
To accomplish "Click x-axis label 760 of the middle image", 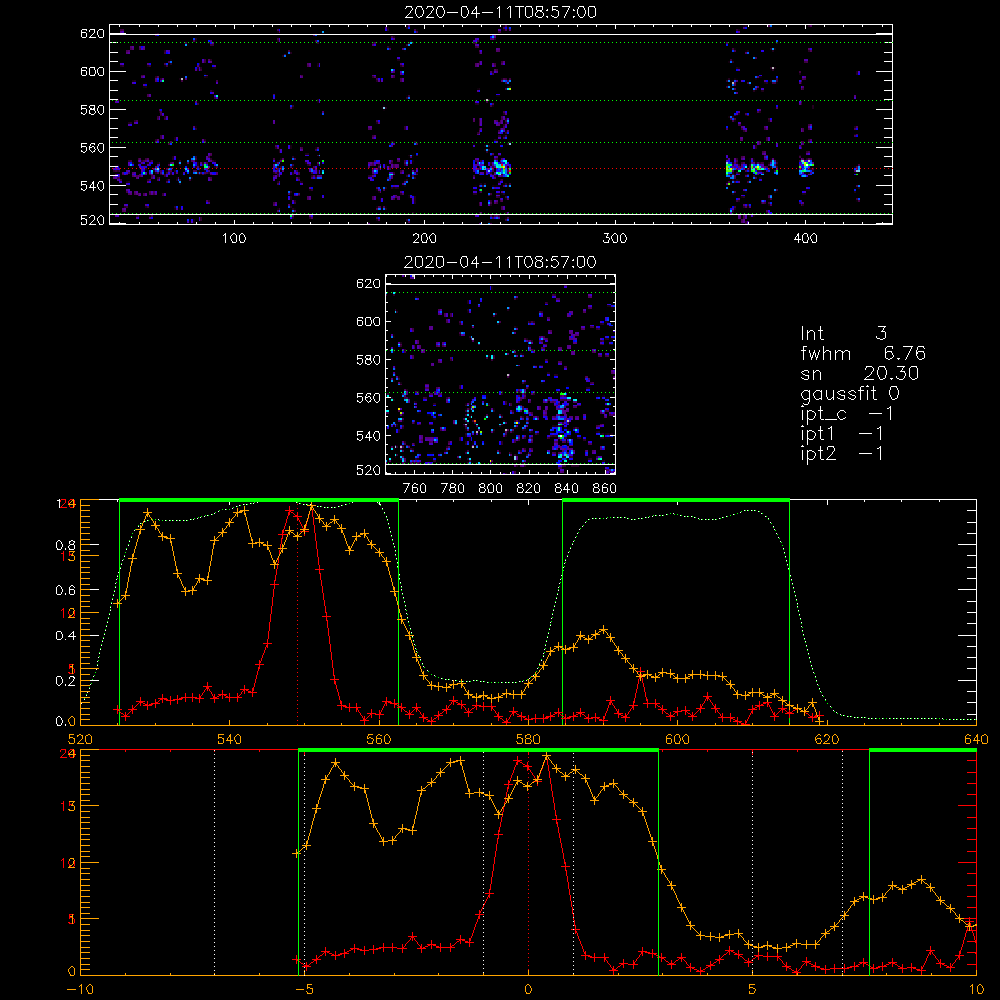I will (415, 489).
